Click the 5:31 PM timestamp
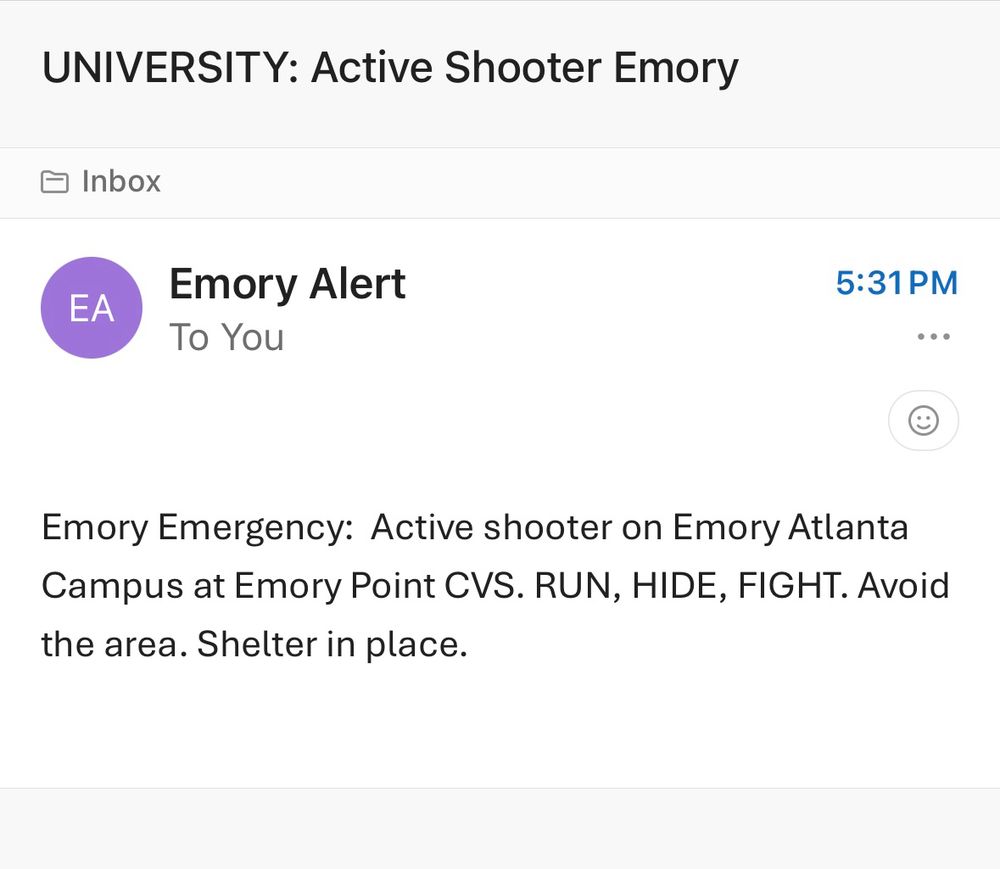 pyautogui.click(x=895, y=283)
